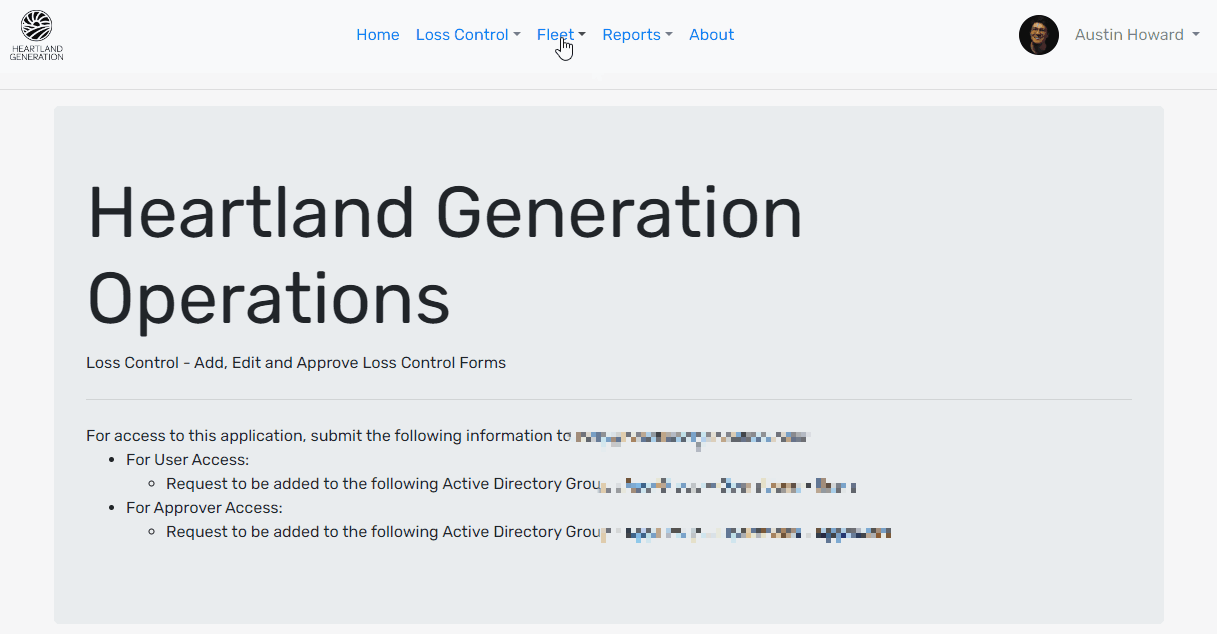Click the Loss Control forms description text
This screenshot has width=1217, height=634.
296,363
